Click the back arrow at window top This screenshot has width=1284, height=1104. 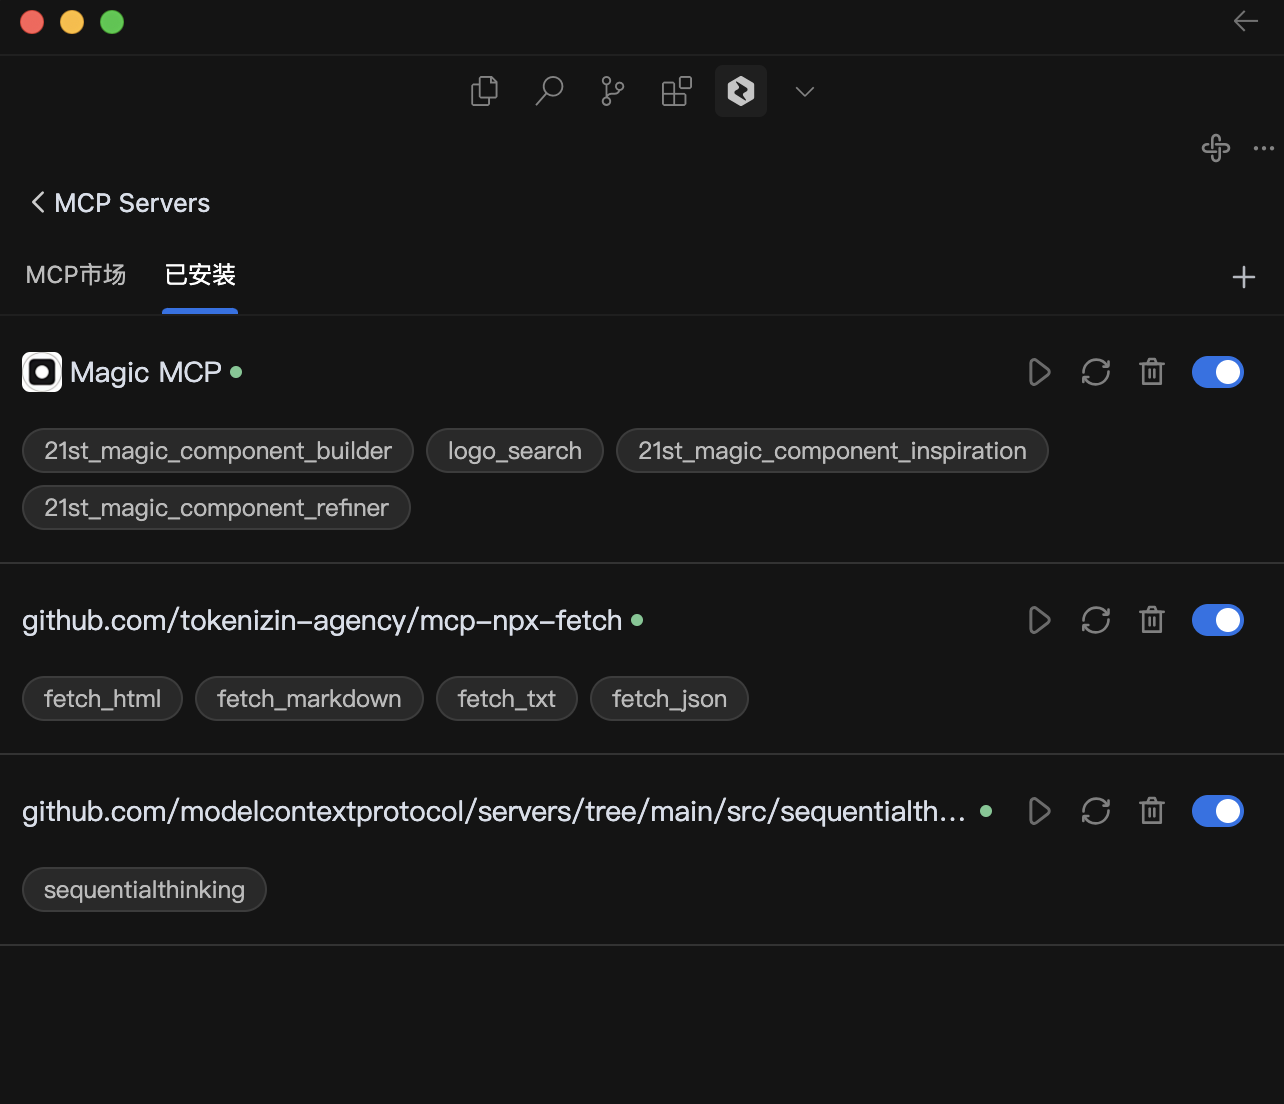[x=1246, y=21]
